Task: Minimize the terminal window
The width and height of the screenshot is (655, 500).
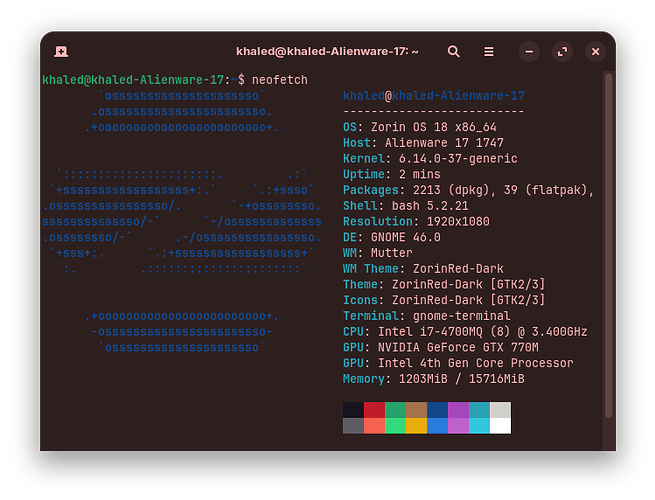Action: 529,51
